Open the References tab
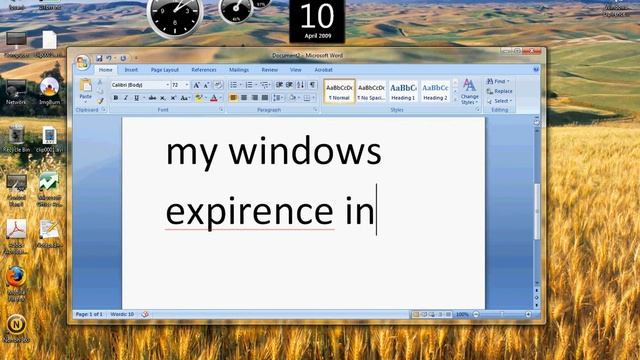The width and height of the screenshot is (640, 360). coord(204,70)
